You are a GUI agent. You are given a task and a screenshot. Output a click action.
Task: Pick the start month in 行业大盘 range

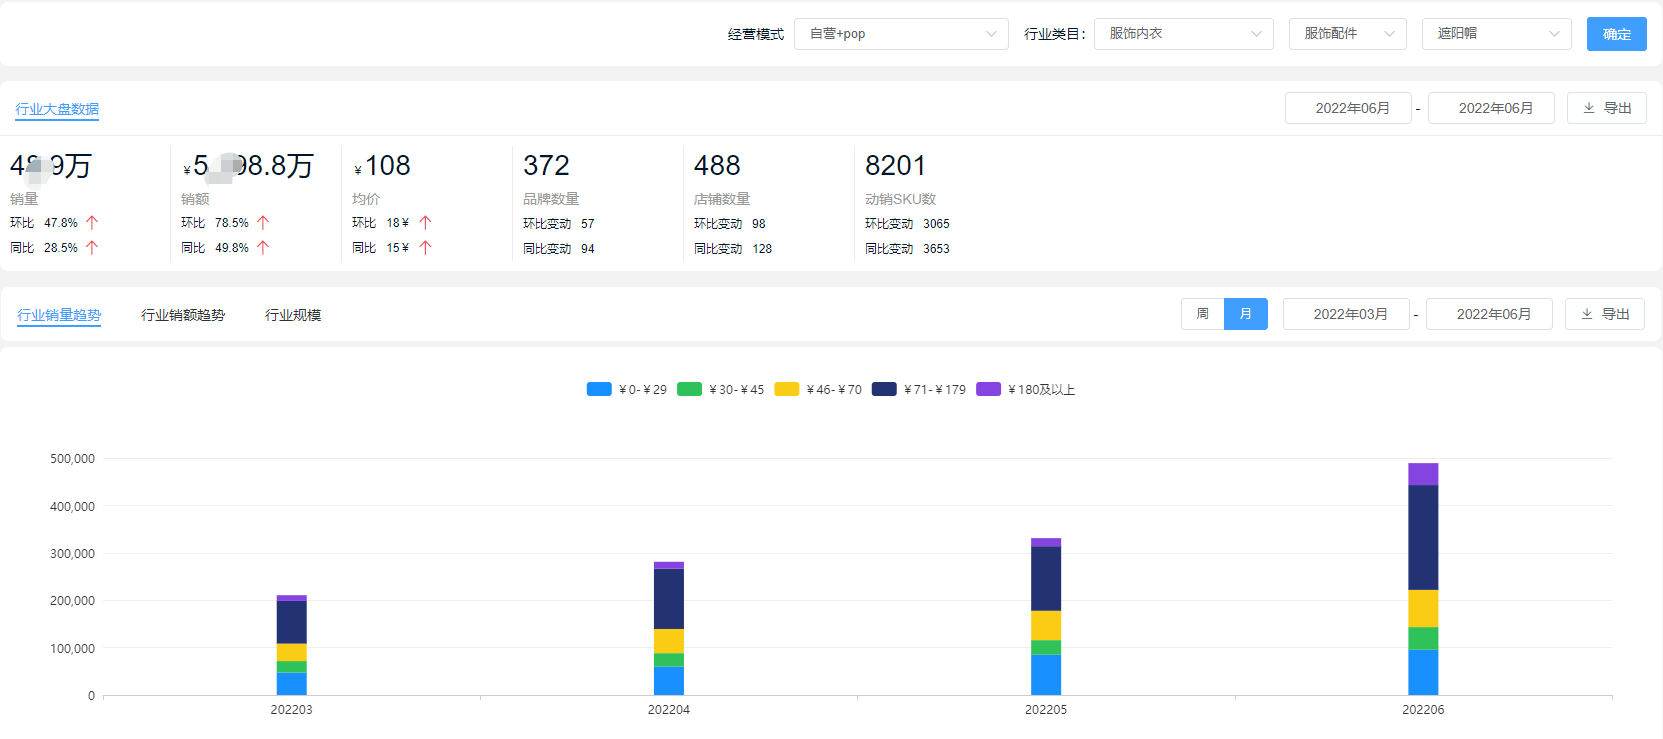coord(1348,108)
